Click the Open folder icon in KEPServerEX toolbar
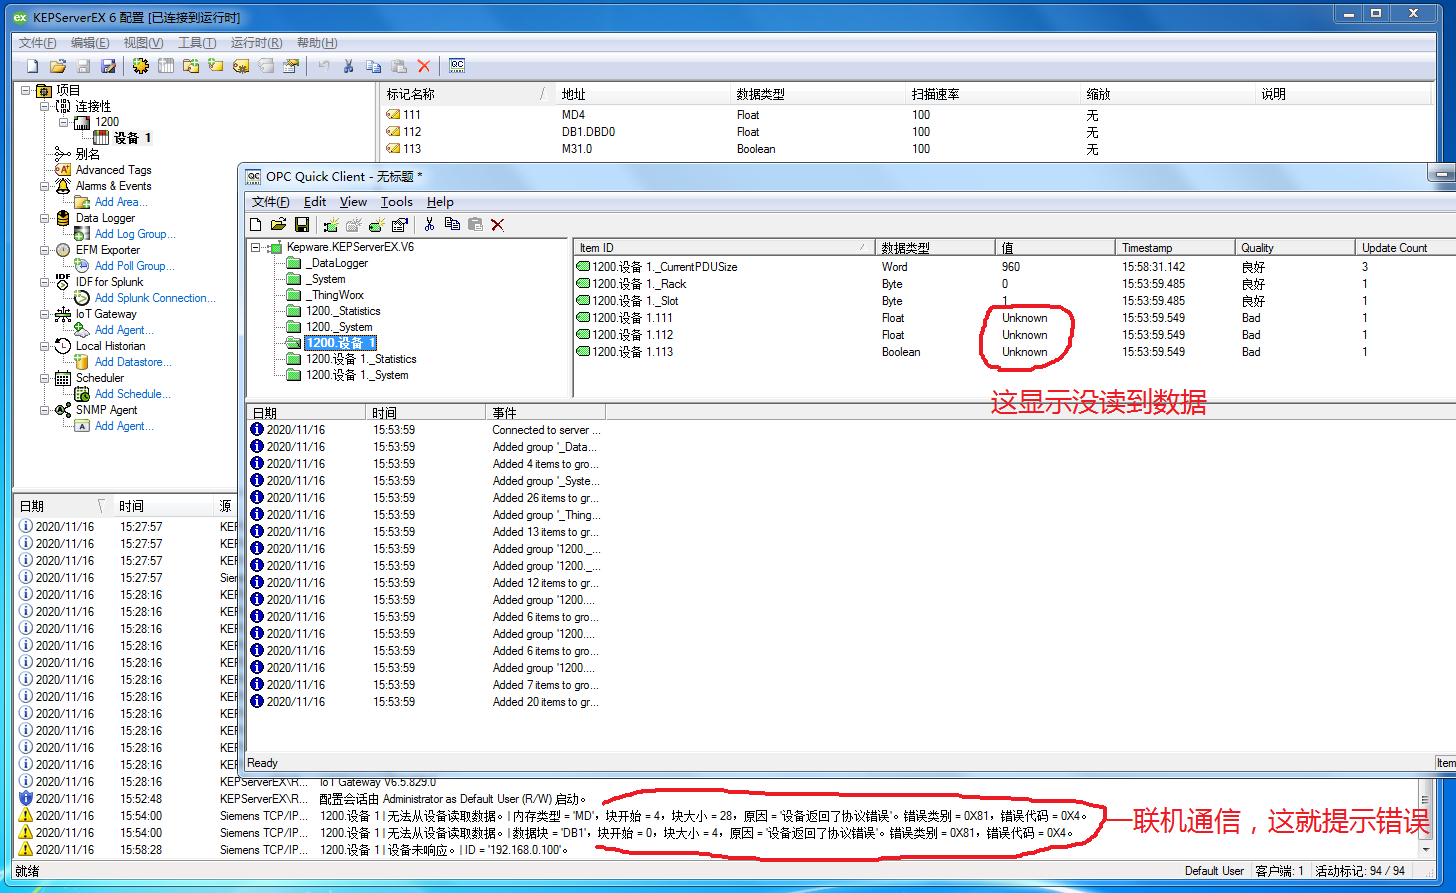The image size is (1456, 893). [x=58, y=66]
